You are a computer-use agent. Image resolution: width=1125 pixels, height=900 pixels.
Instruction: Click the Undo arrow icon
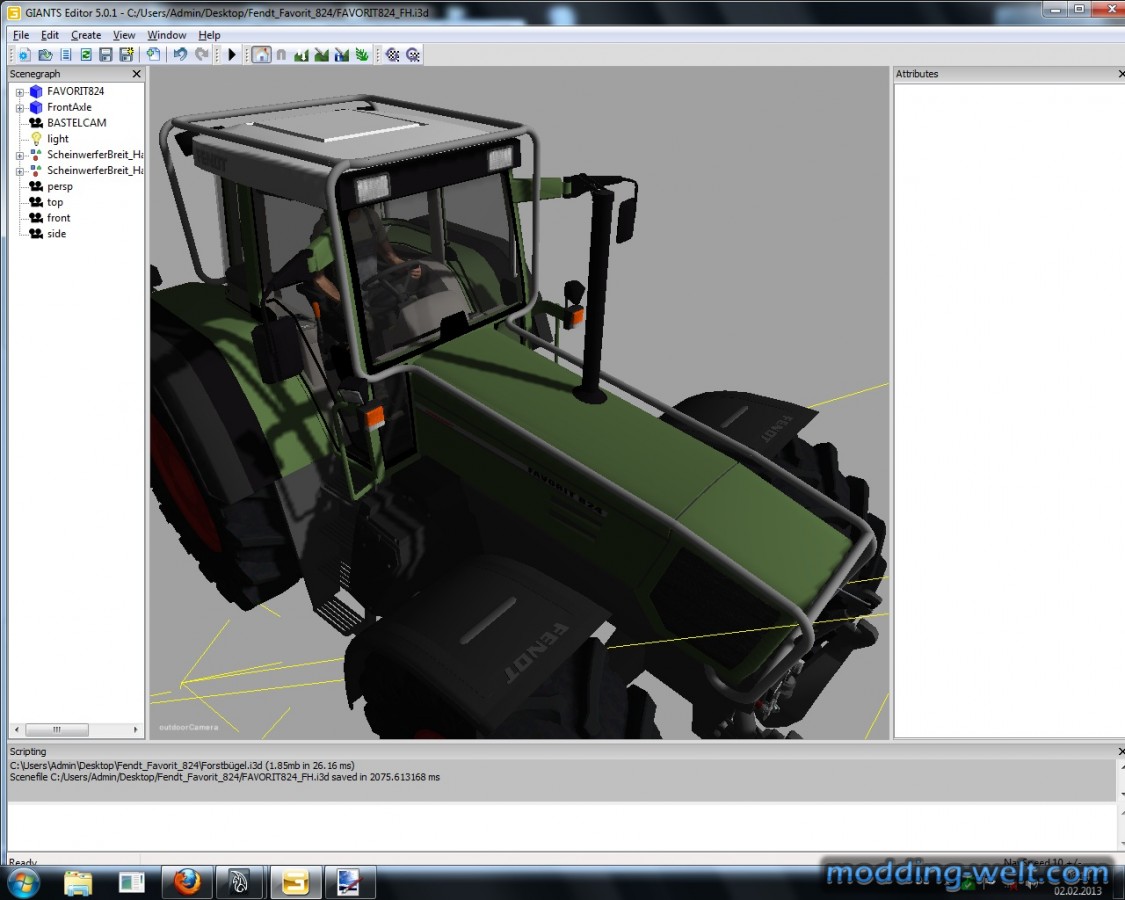(x=180, y=55)
